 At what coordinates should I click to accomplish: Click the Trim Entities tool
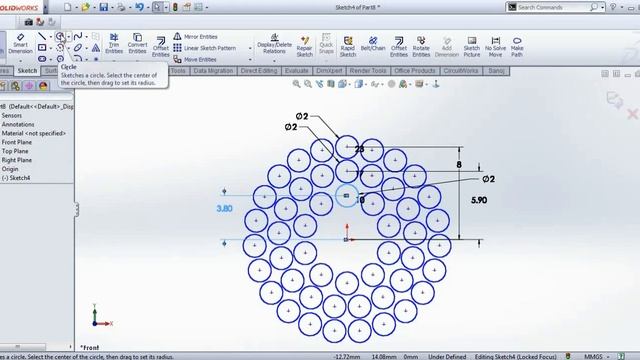(114, 44)
